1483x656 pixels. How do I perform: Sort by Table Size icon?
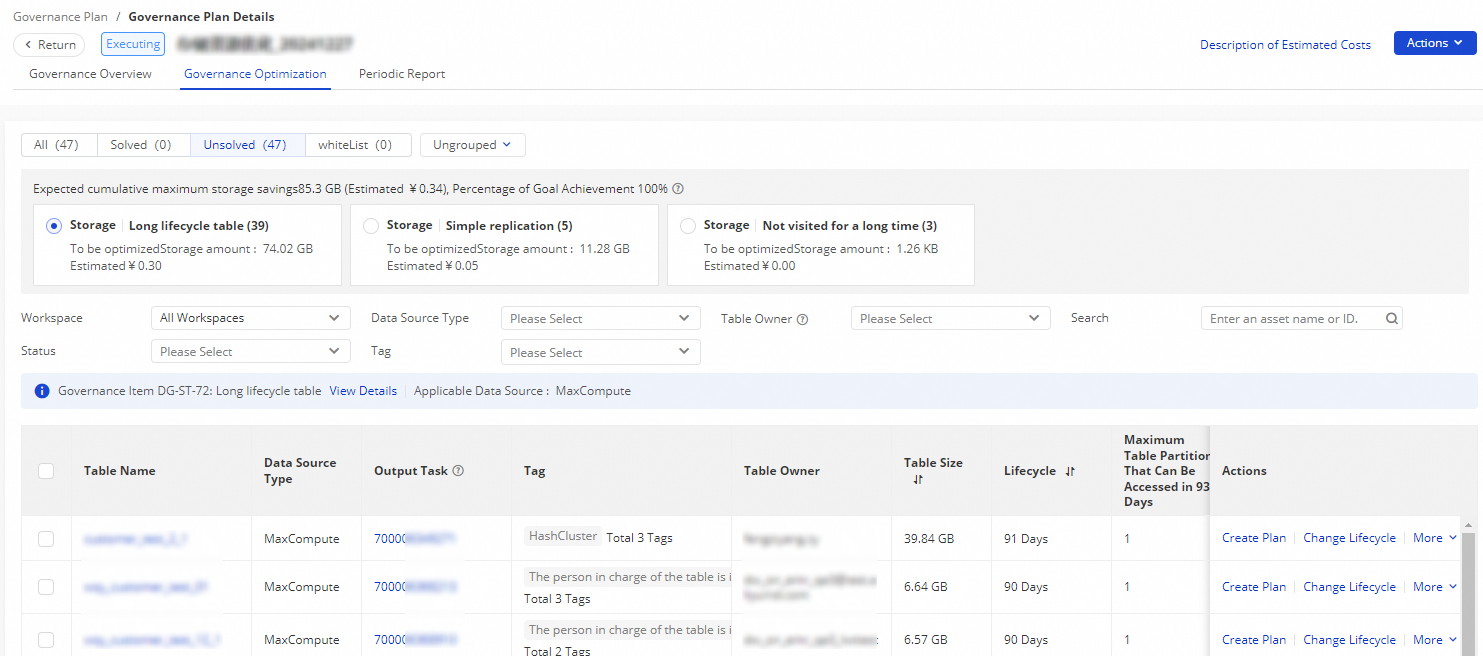[918, 480]
